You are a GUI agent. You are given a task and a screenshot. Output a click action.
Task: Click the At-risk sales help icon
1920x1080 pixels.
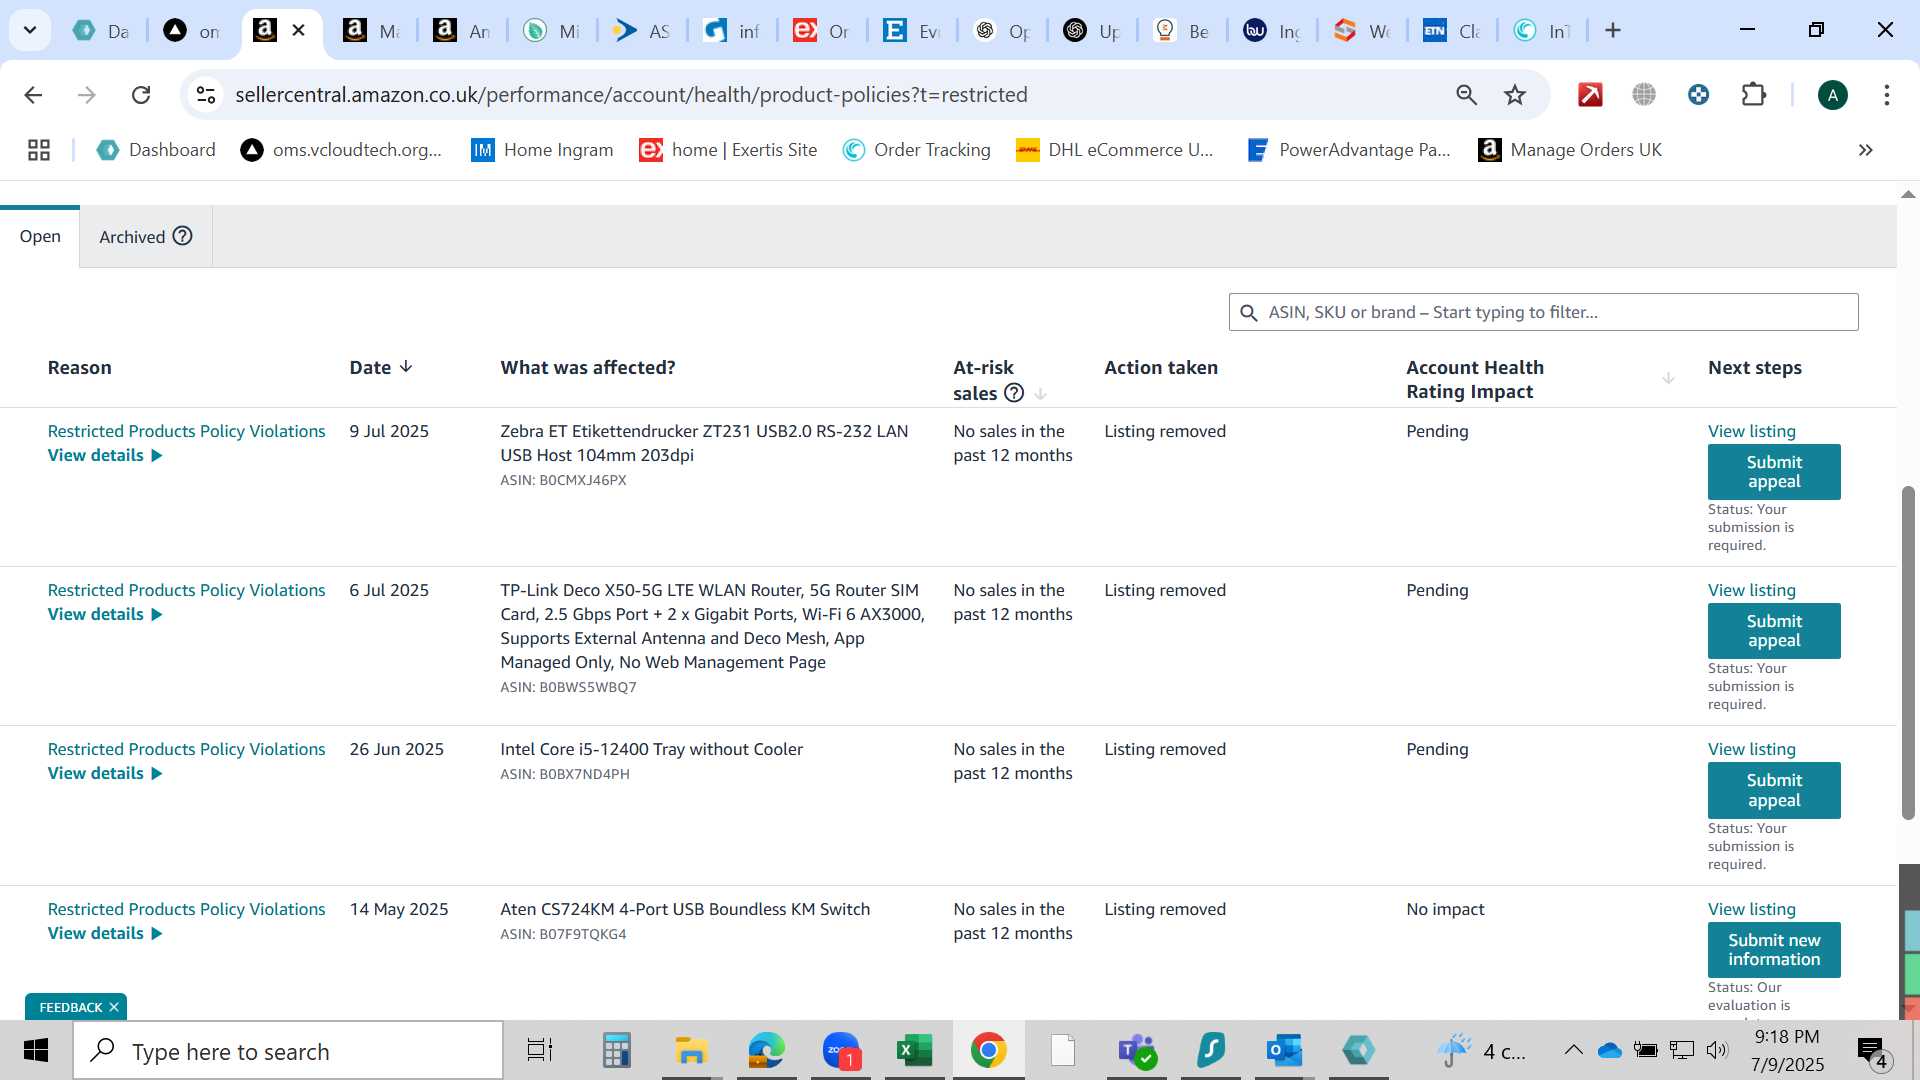pos(1014,393)
